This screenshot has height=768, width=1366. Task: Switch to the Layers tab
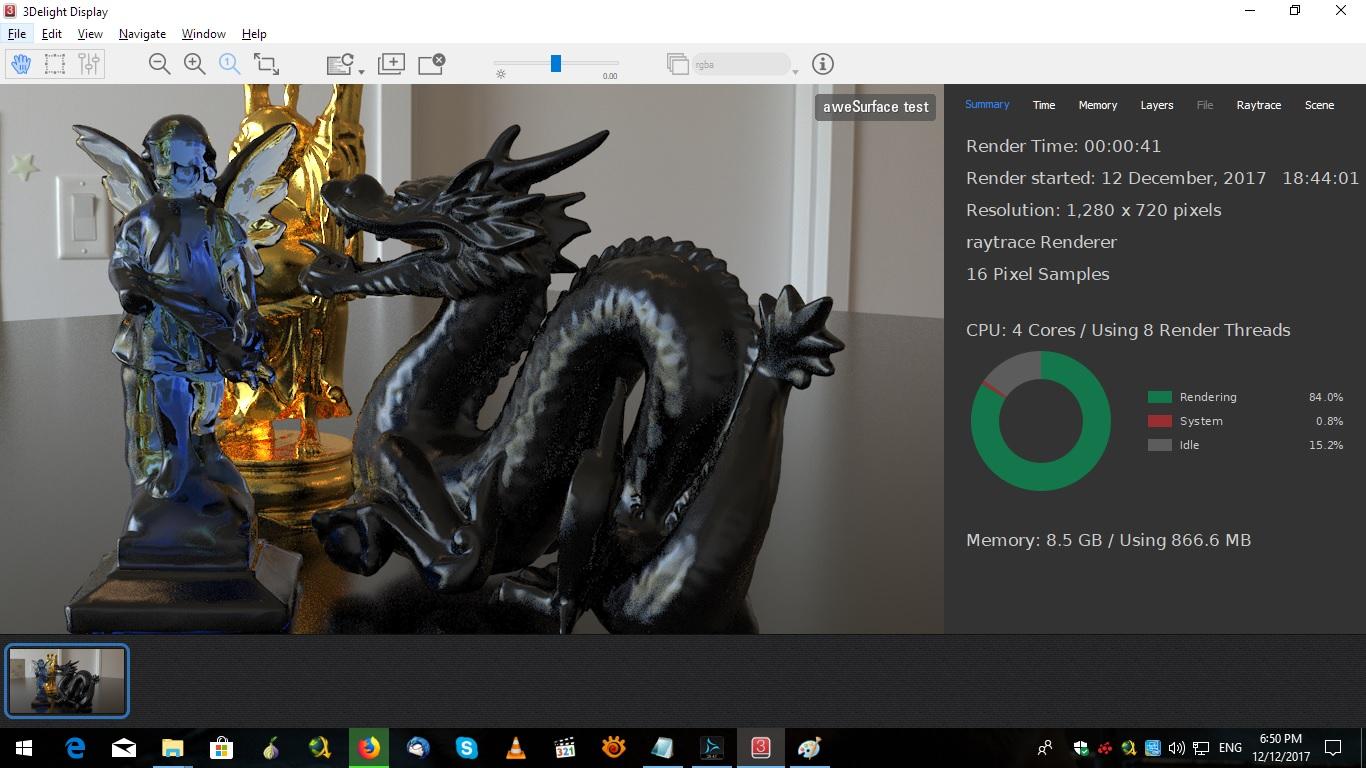[x=1157, y=105]
